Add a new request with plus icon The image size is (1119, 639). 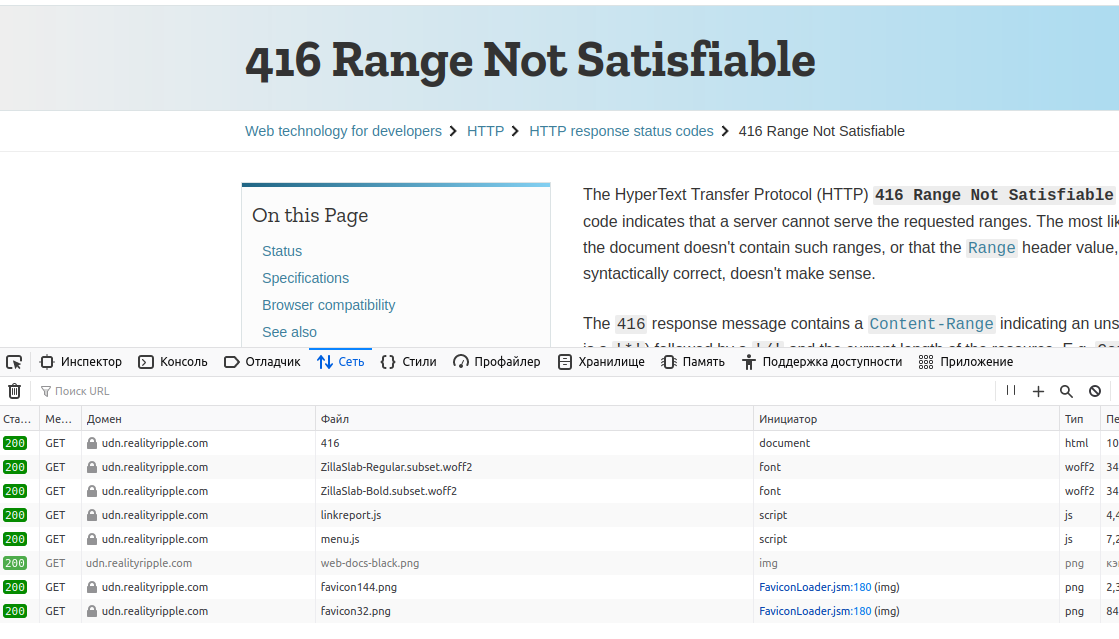click(1038, 391)
